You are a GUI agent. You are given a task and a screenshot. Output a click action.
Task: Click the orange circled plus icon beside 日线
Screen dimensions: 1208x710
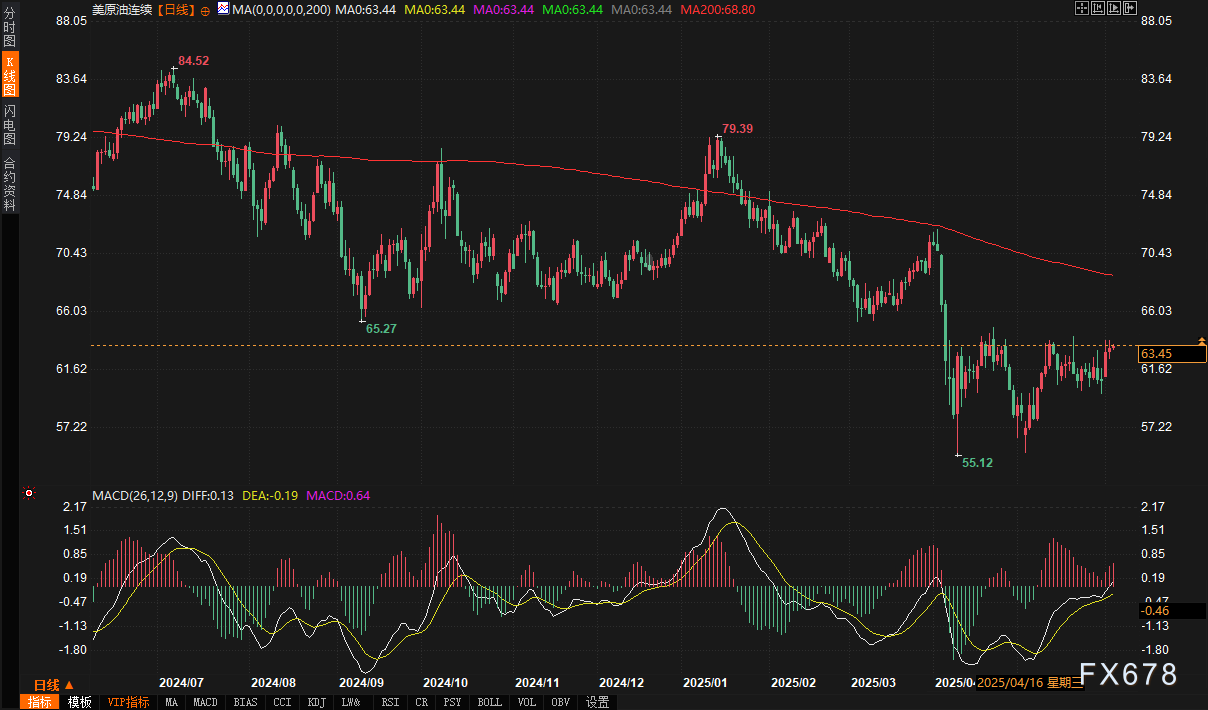pos(205,9)
